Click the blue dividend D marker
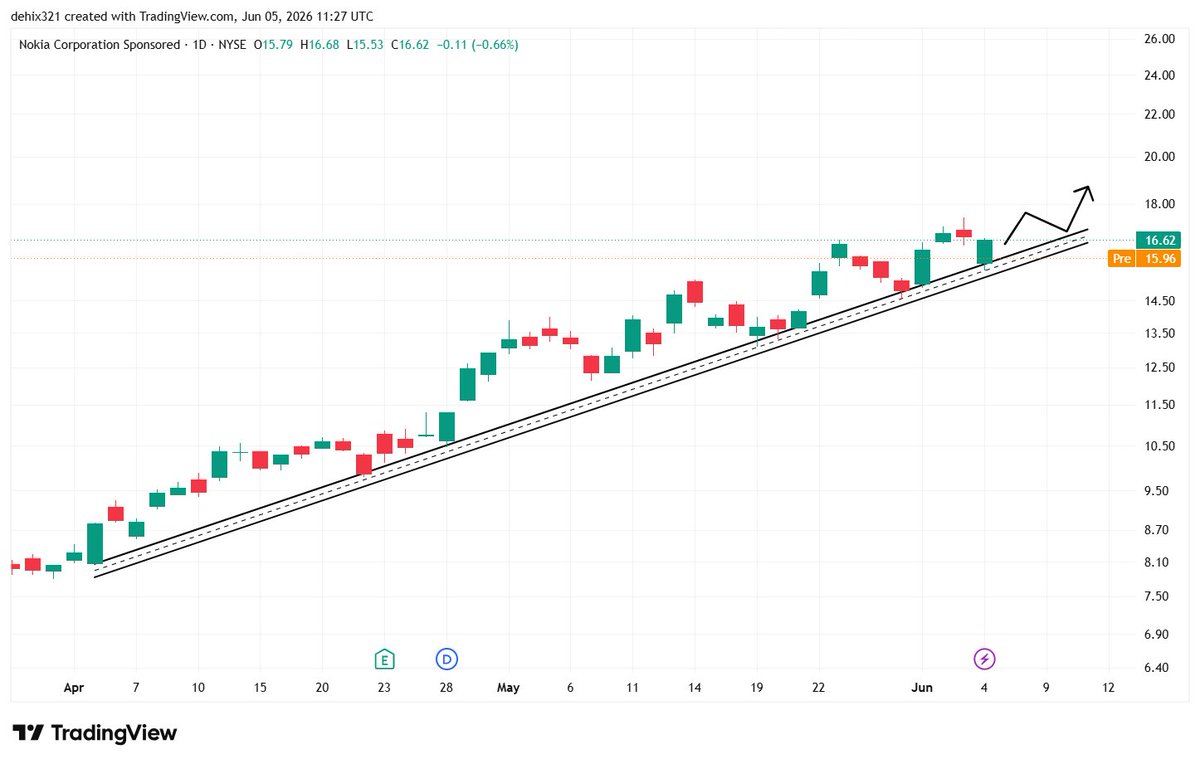Image resolution: width=1200 pixels, height=764 pixels. click(447, 659)
